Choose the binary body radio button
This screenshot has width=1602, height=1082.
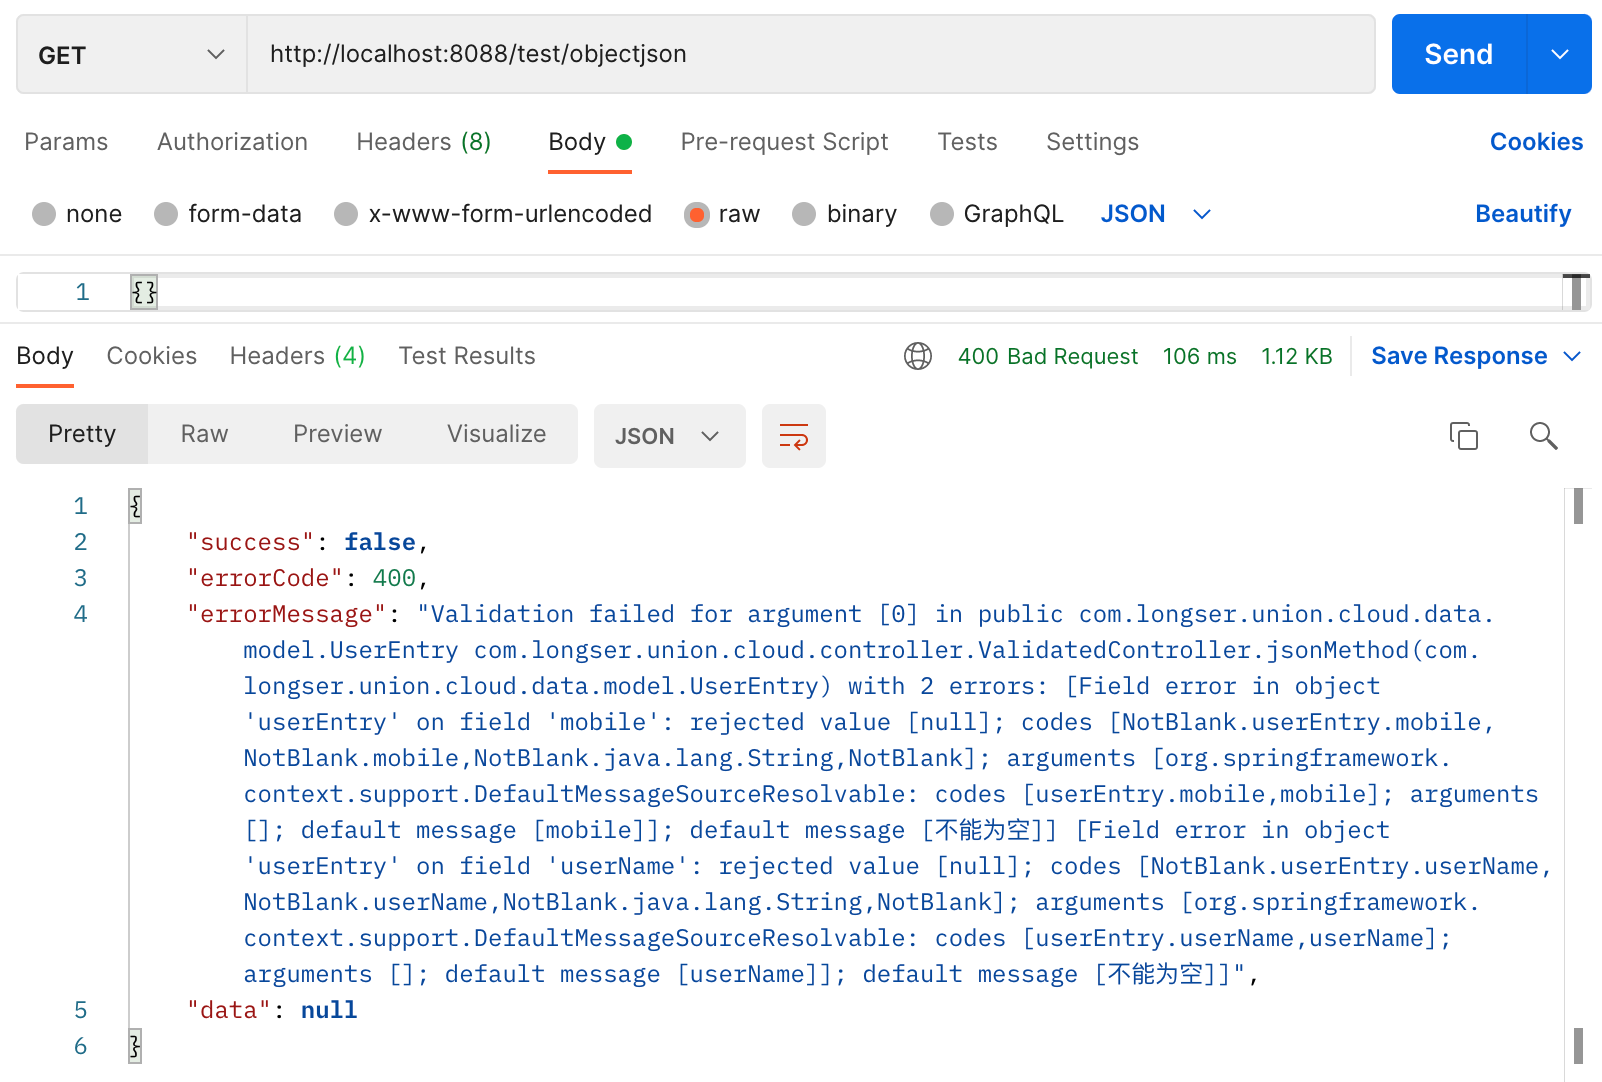click(804, 214)
